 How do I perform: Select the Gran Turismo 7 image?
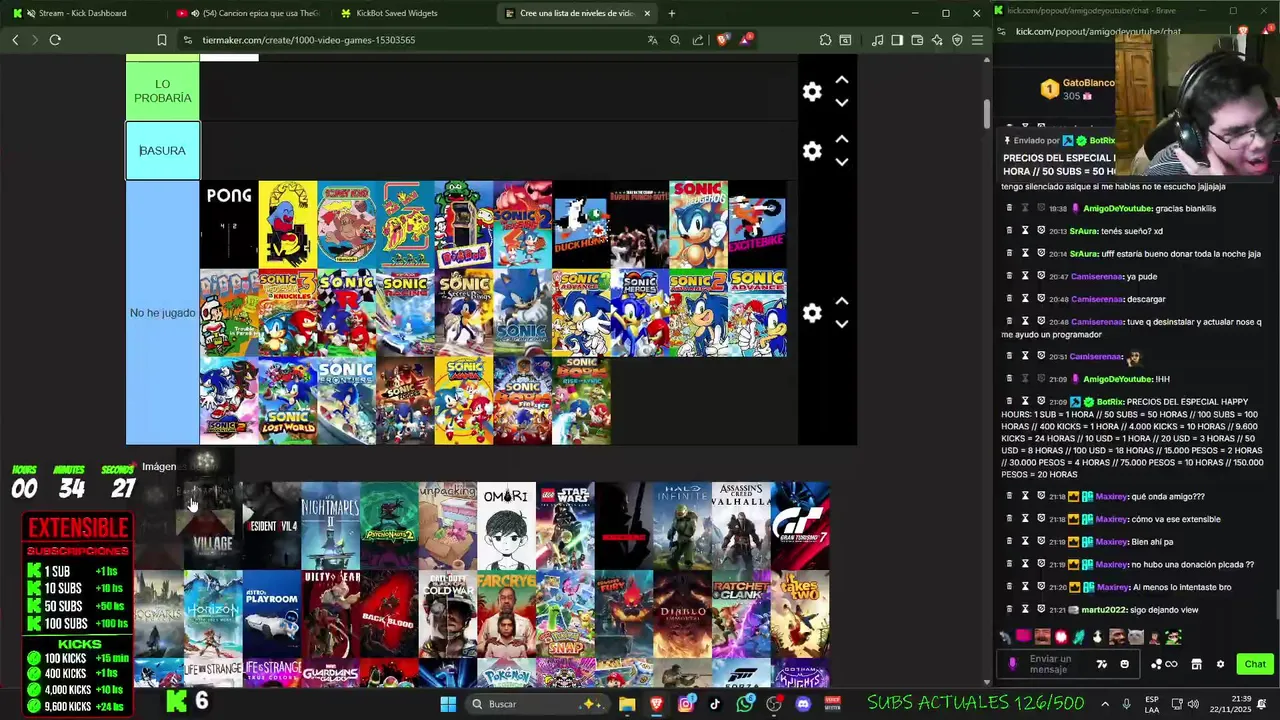(800, 526)
